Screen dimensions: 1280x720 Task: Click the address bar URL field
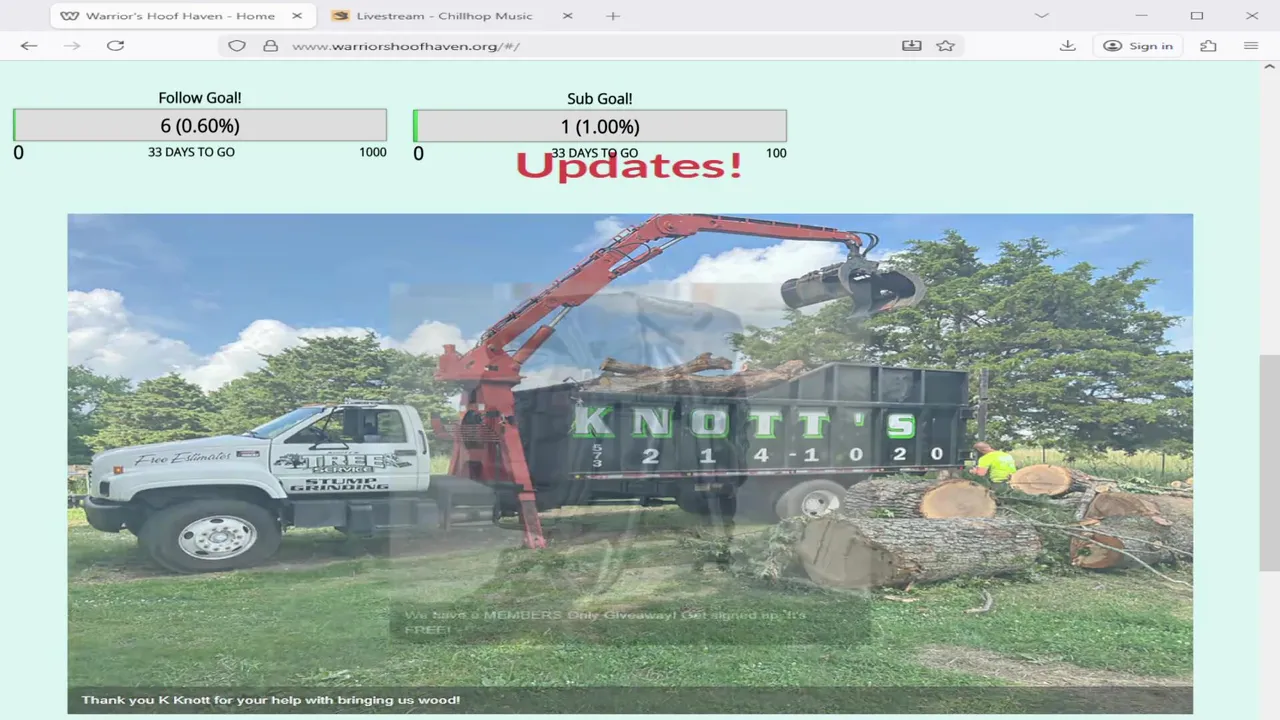pyautogui.click(x=590, y=46)
